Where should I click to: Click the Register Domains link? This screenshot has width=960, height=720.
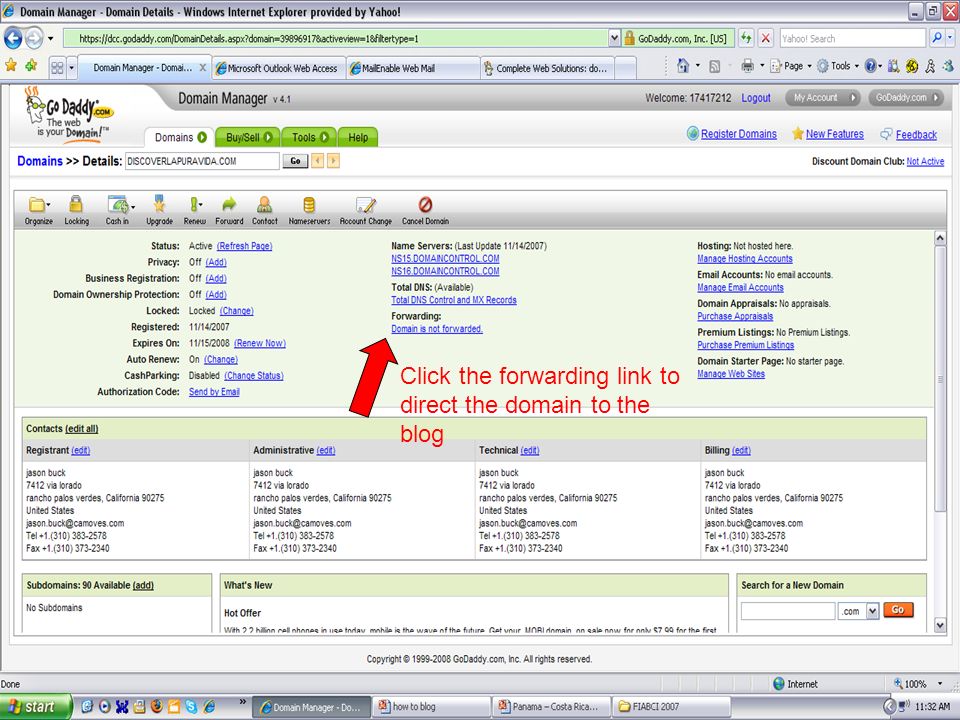tap(738, 134)
